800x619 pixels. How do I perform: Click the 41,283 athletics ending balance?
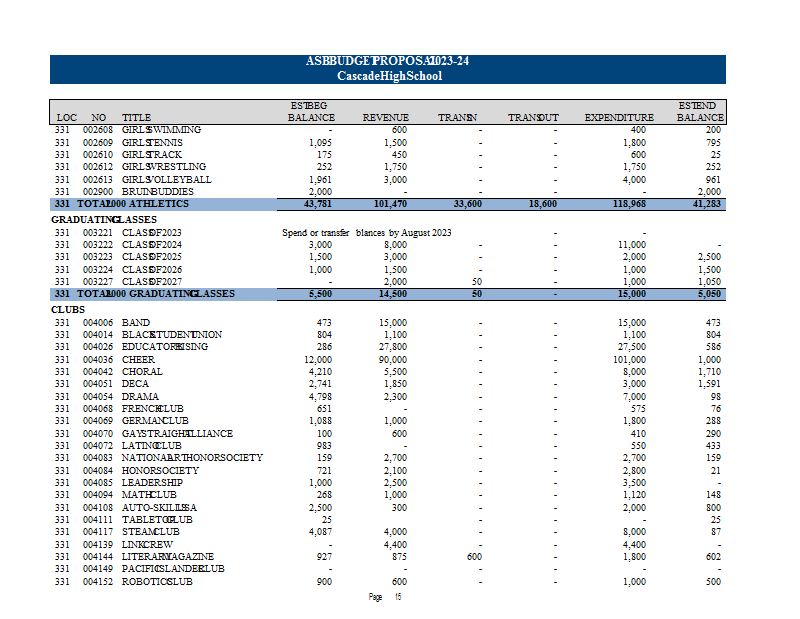(x=706, y=204)
